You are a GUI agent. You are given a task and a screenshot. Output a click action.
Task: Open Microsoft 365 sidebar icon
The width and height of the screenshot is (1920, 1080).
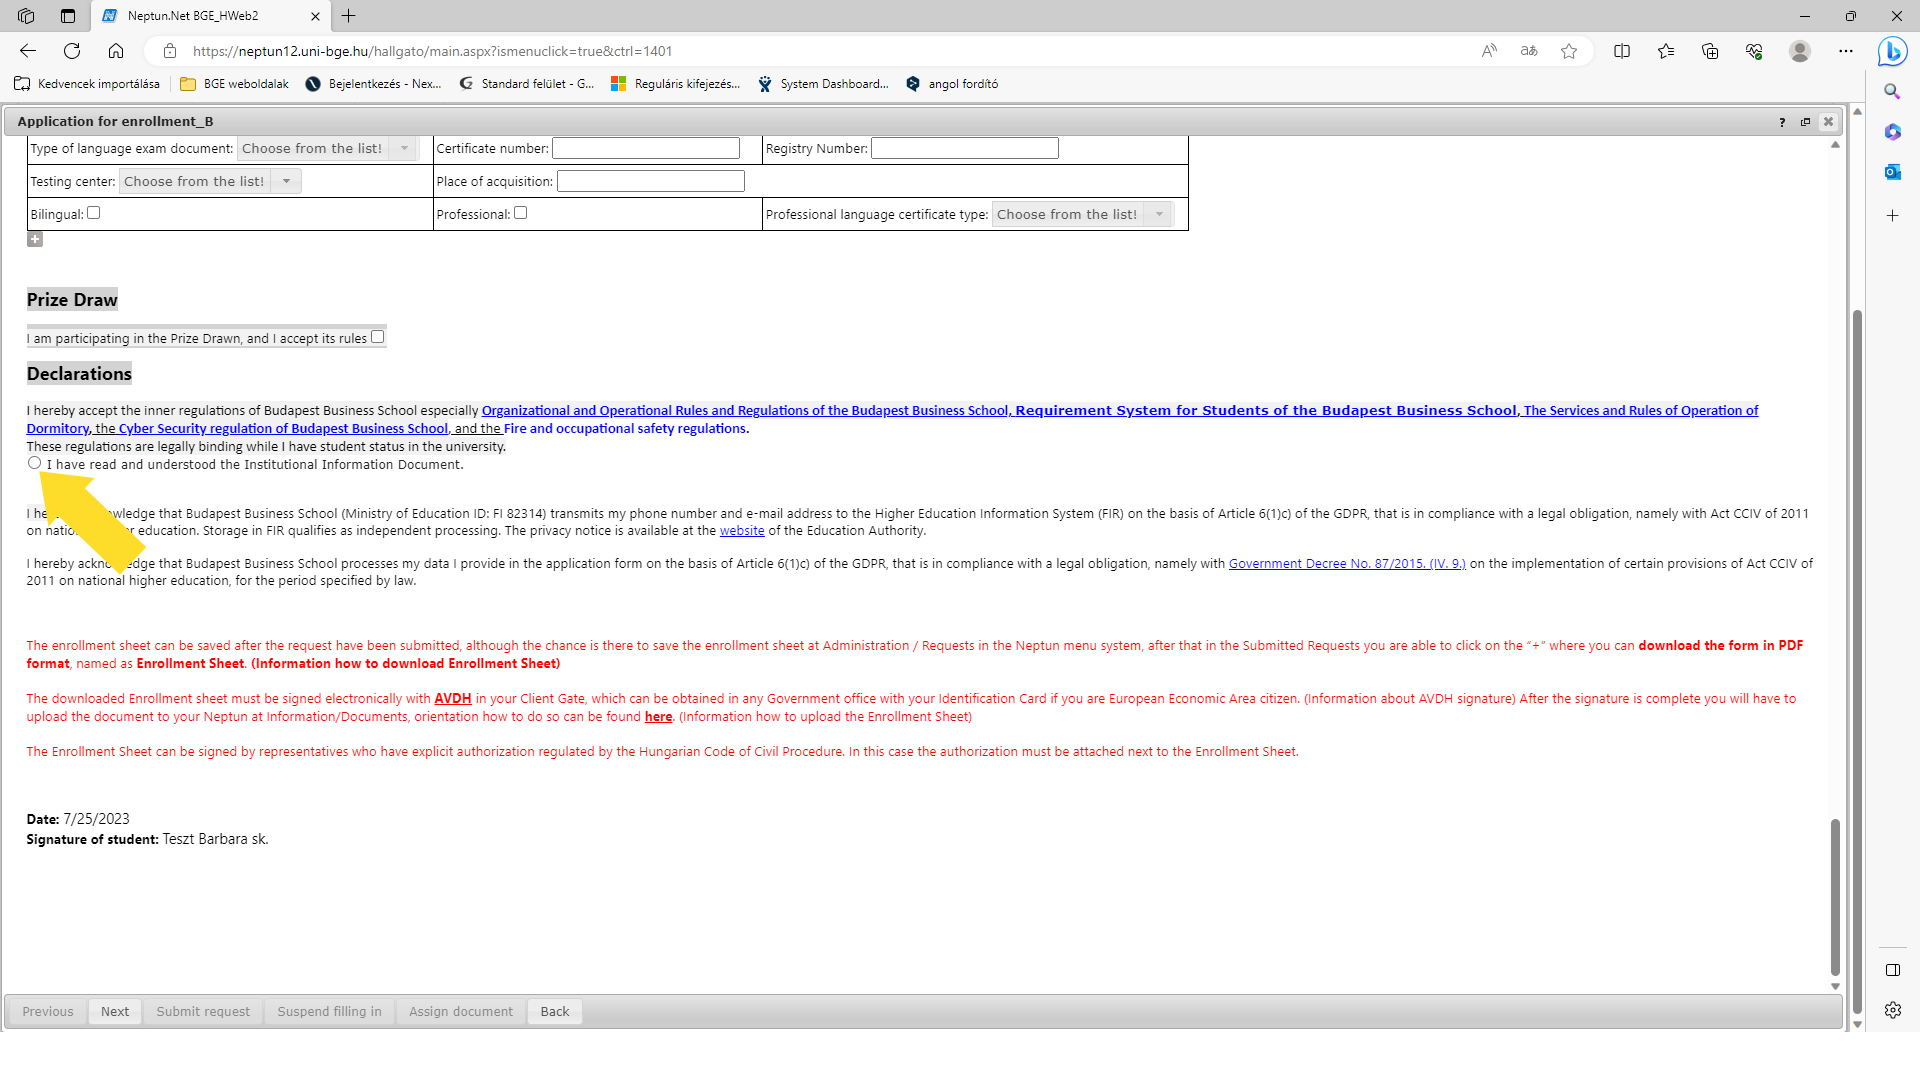pos(1892,131)
